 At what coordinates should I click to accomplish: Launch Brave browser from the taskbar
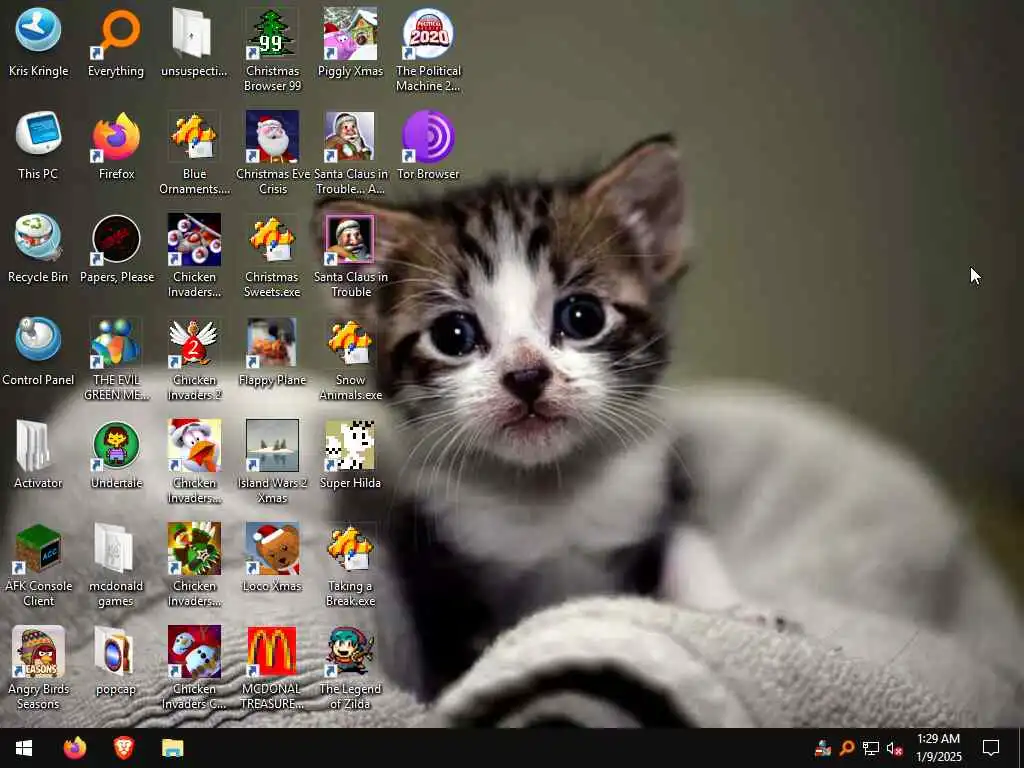click(x=123, y=748)
